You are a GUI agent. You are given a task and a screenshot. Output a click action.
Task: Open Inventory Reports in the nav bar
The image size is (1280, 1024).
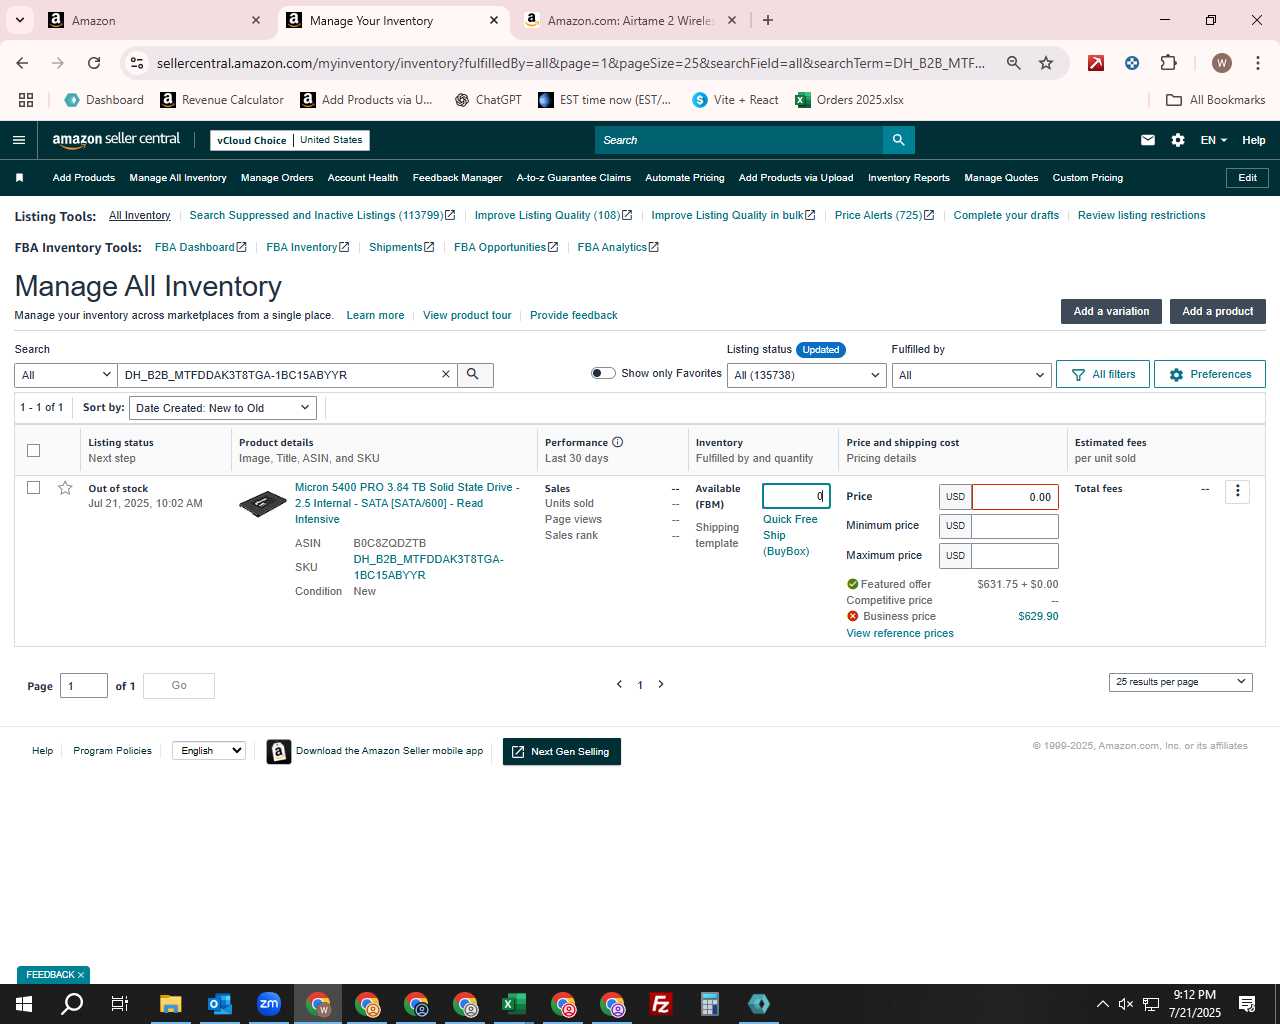pos(909,178)
